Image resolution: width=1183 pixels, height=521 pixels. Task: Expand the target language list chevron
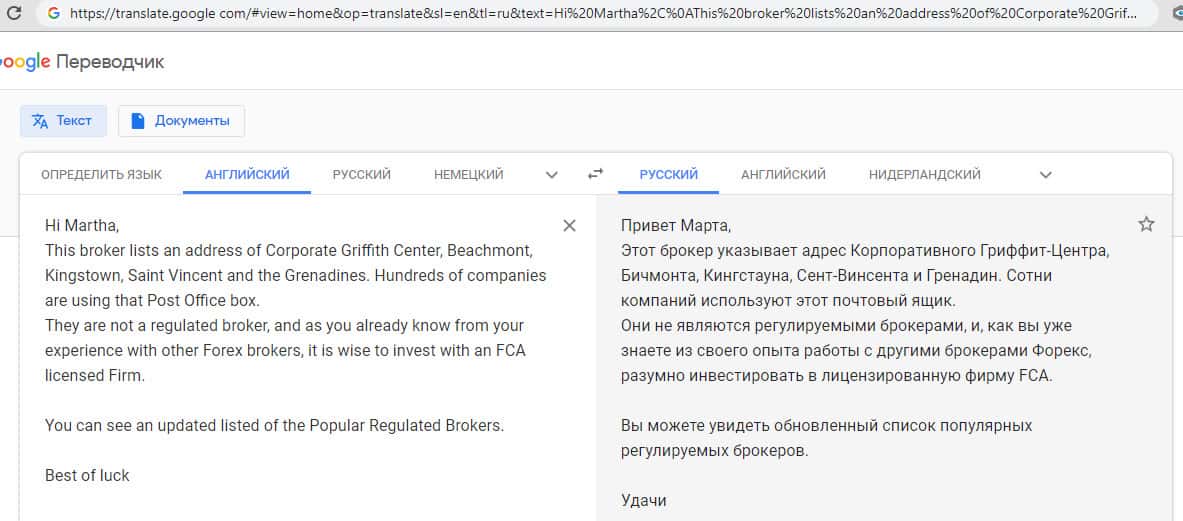point(1046,175)
